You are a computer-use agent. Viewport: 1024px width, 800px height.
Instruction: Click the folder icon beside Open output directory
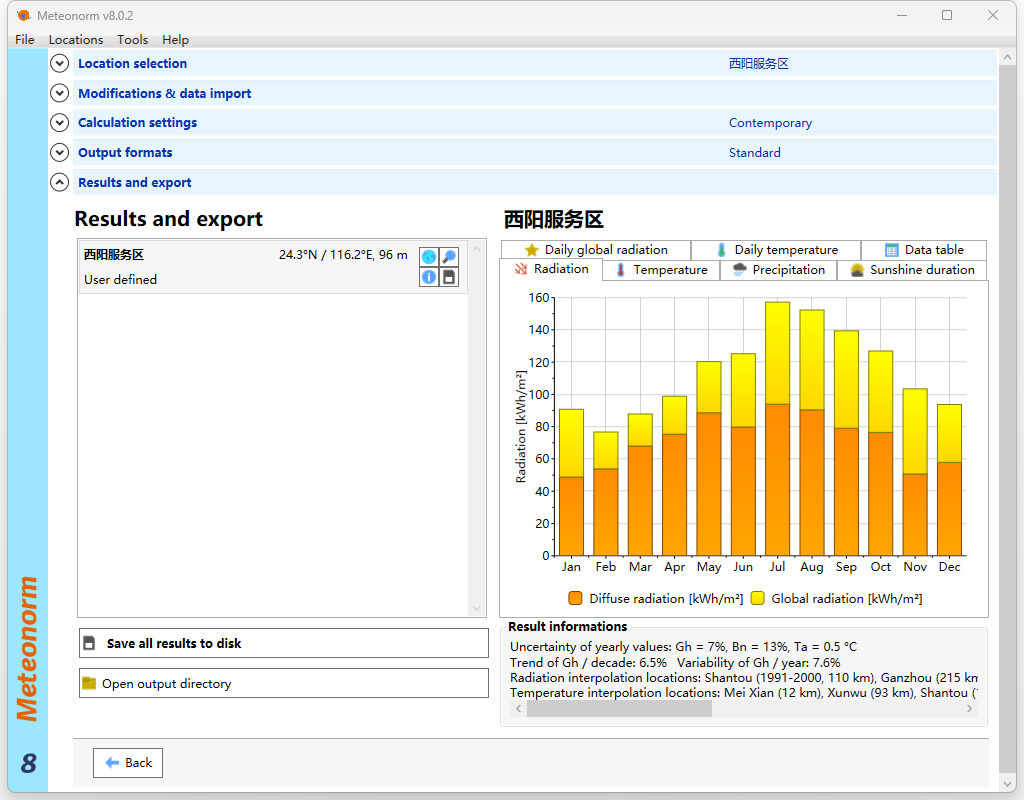click(x=89, y=683)
